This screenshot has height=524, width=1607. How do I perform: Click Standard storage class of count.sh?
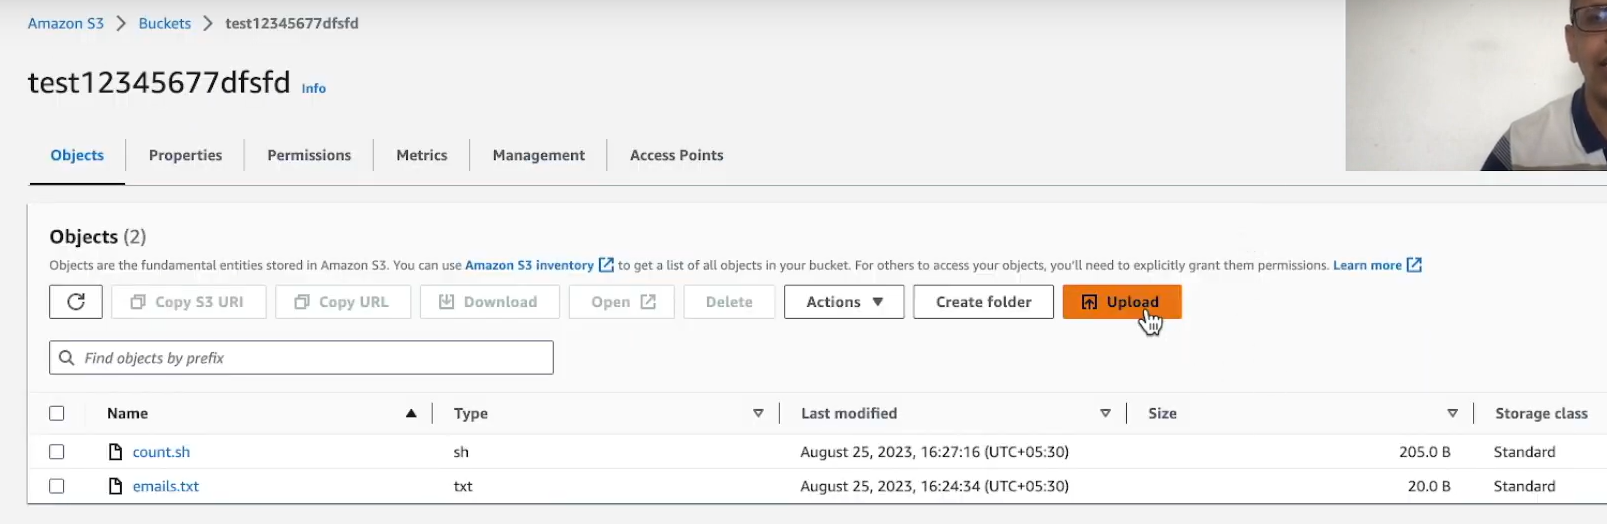[1524, 452]
